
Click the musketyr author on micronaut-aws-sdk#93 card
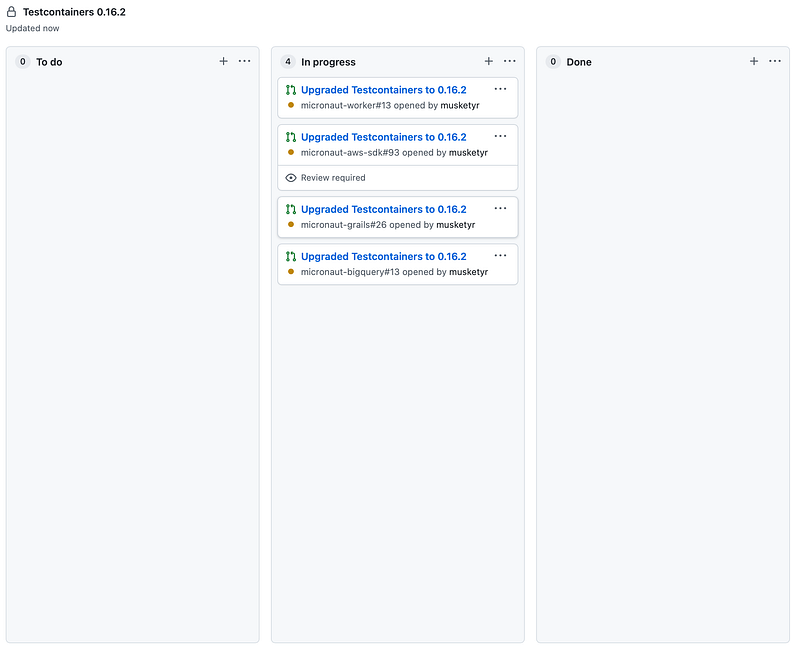pyautogui.click(x=468, y=153)
